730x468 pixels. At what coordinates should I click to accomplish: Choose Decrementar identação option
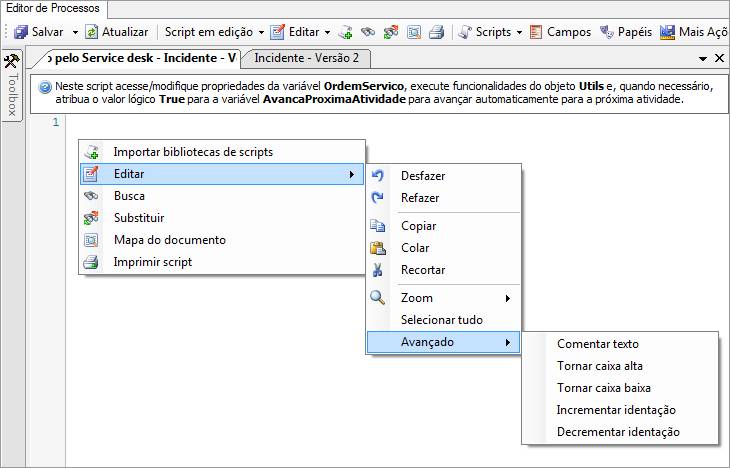(x=620, y=432)
